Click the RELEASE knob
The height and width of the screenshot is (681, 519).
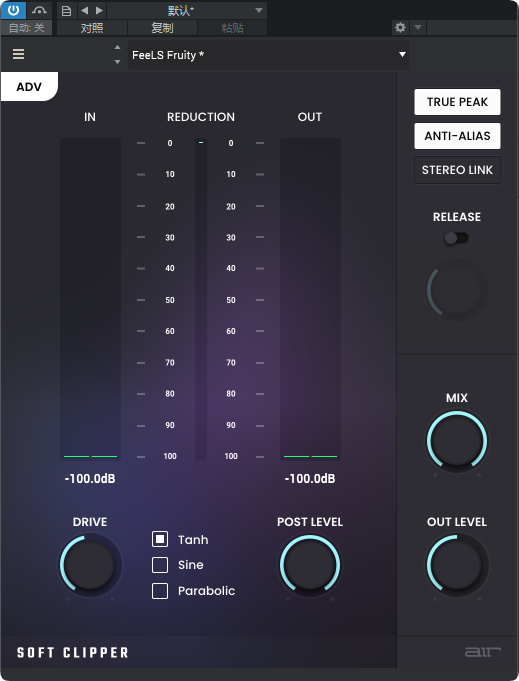[457, 289]
